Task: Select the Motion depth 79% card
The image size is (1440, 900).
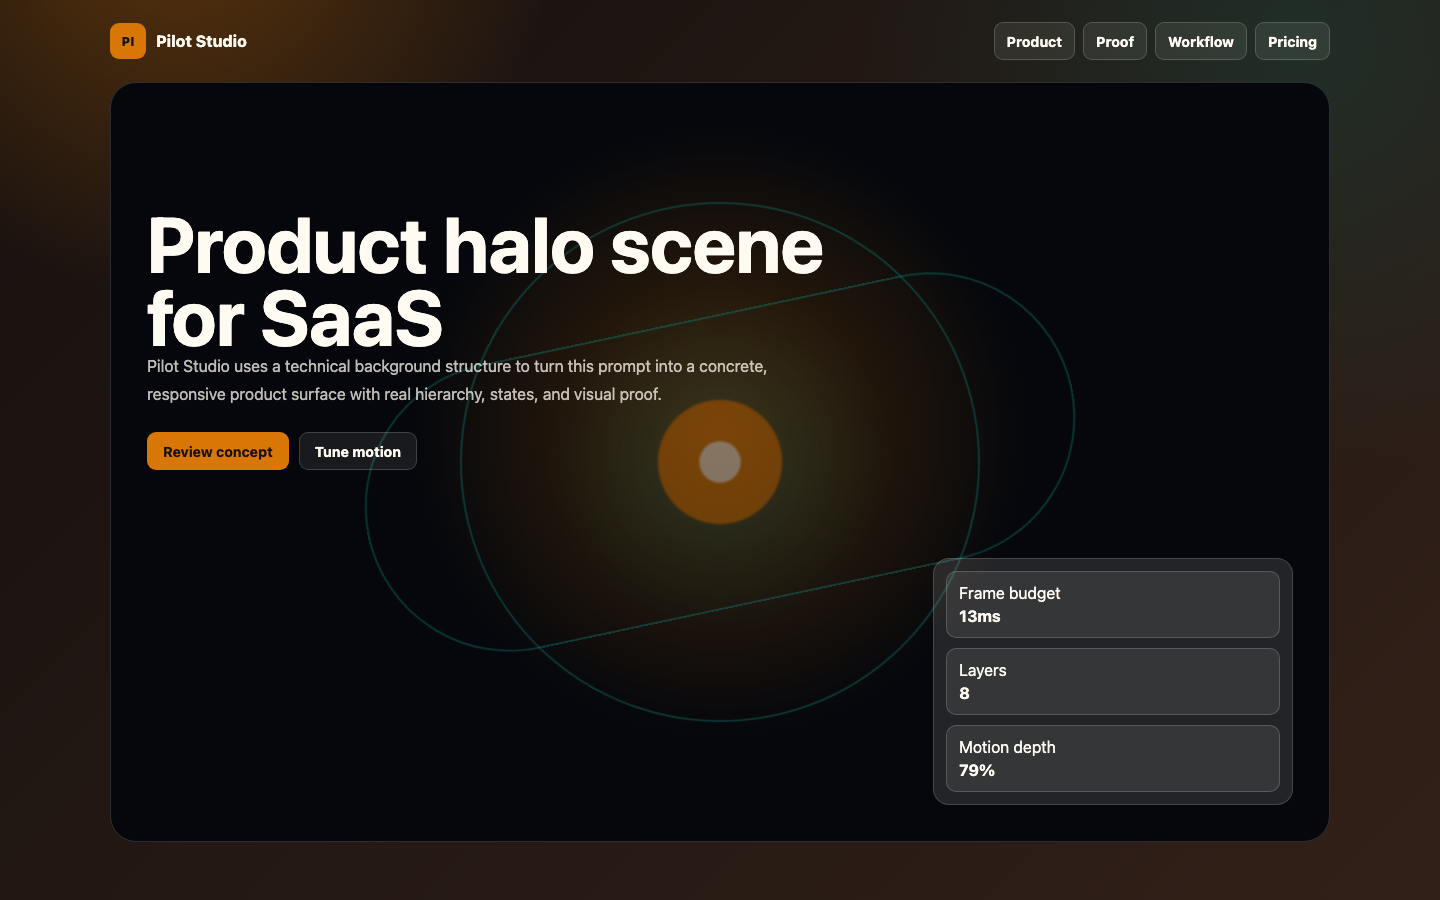Action: pyautogui.click(x=1113, y=758)
